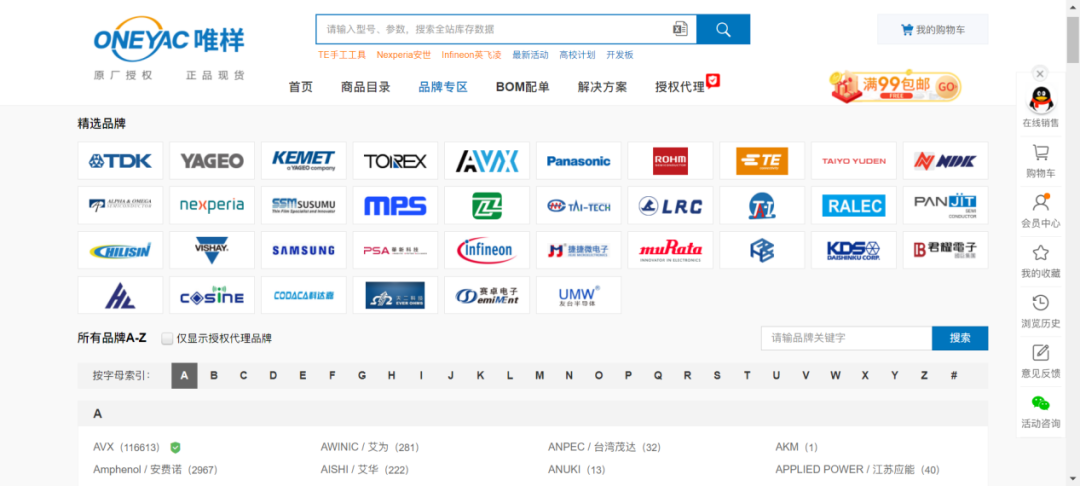Open the ROHM brand tile
The image size is (1080, 486).
pyautogui.click(x=670, y=161)
